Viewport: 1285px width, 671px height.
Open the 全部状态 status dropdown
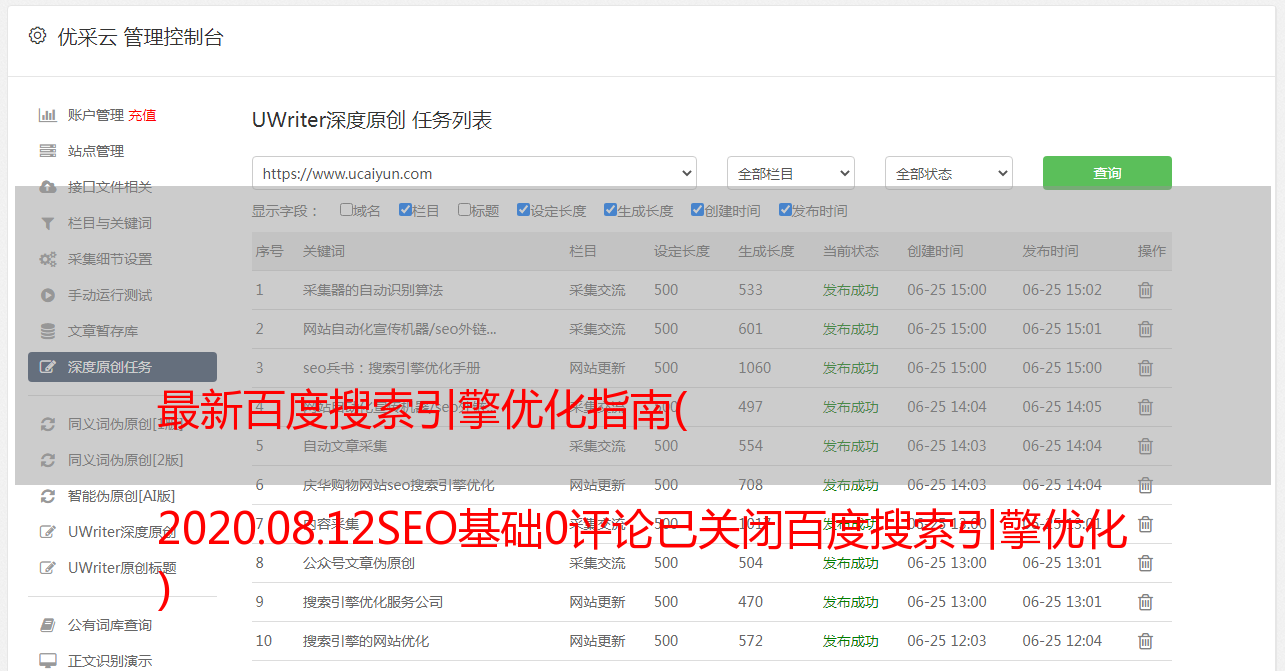[x=948, y=173]
